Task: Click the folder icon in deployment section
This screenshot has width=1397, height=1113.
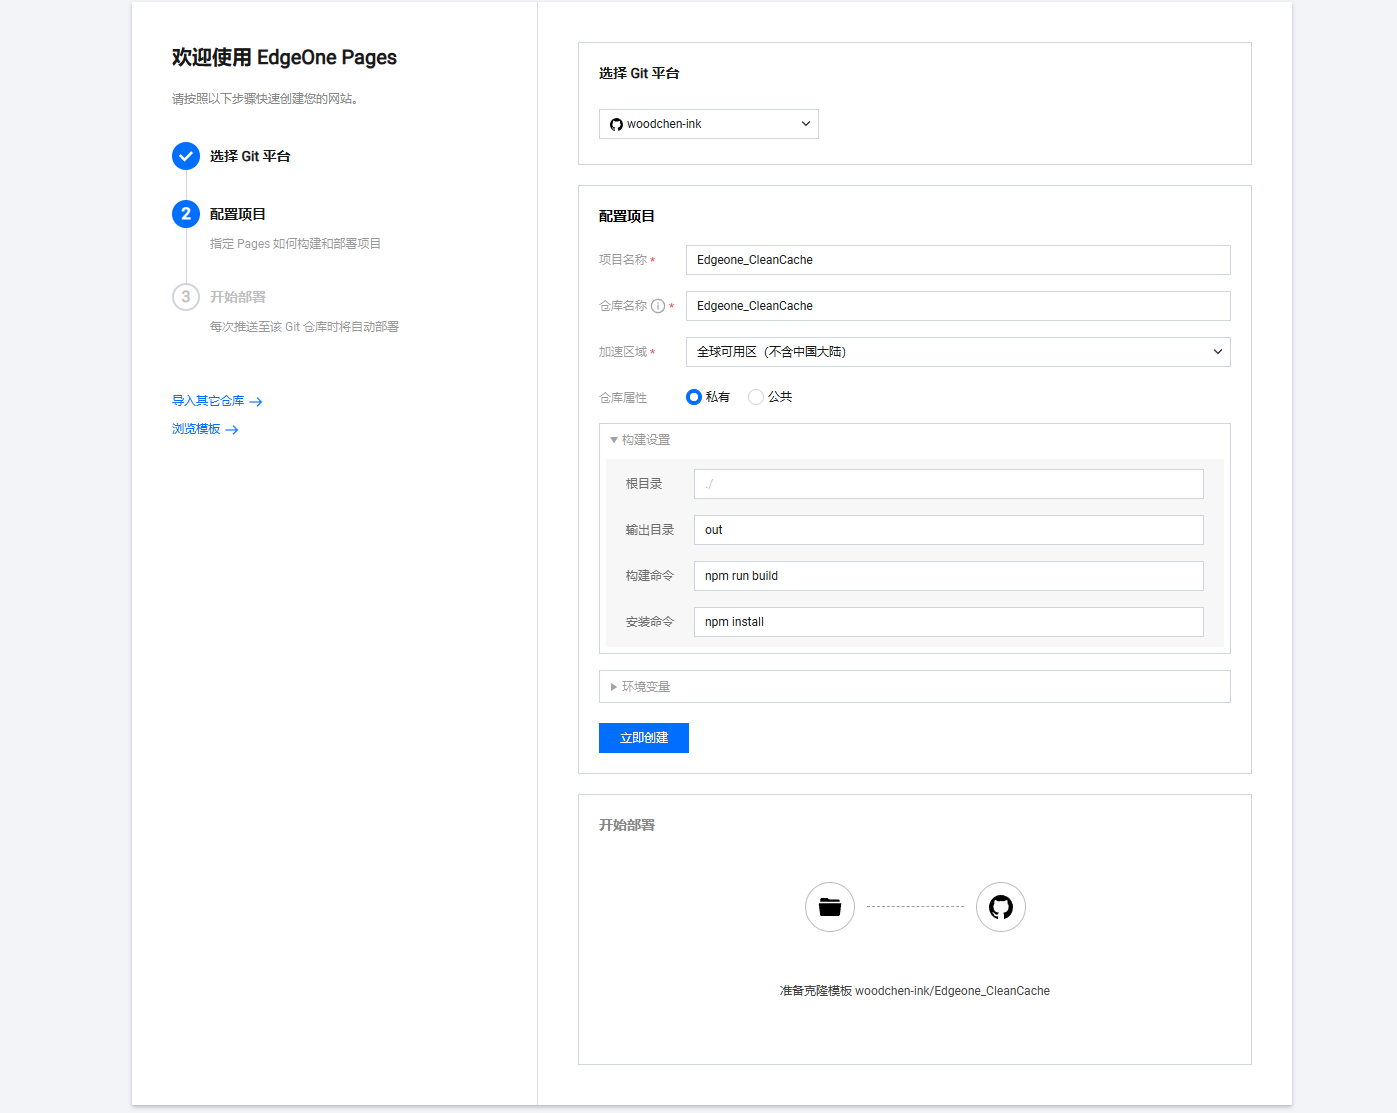Action: 830,907
